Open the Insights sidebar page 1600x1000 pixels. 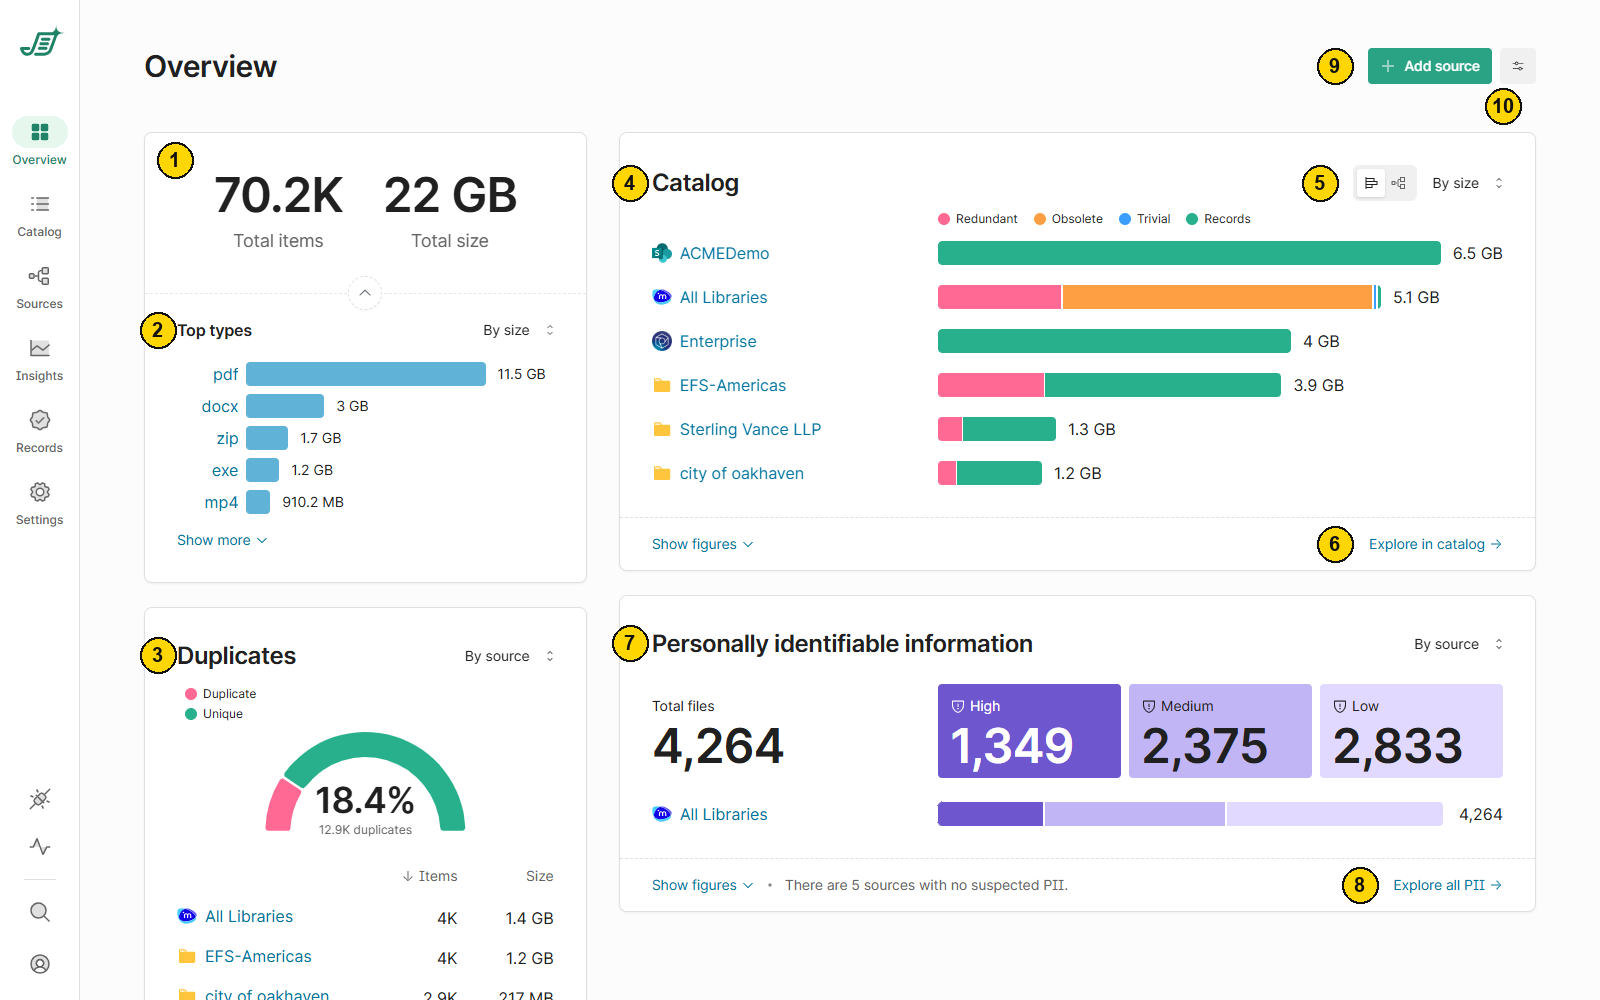pyautogui.click(x=40, y=360)
